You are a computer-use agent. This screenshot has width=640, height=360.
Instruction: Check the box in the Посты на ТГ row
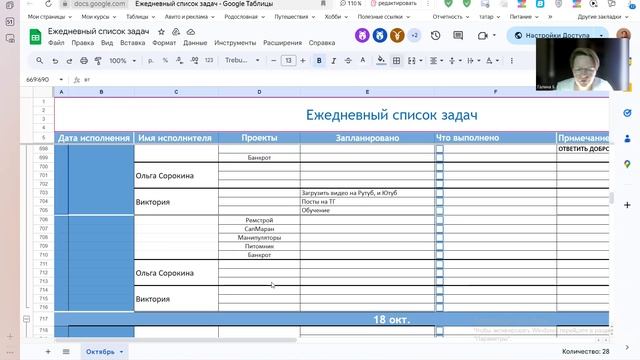coord(440,202)
